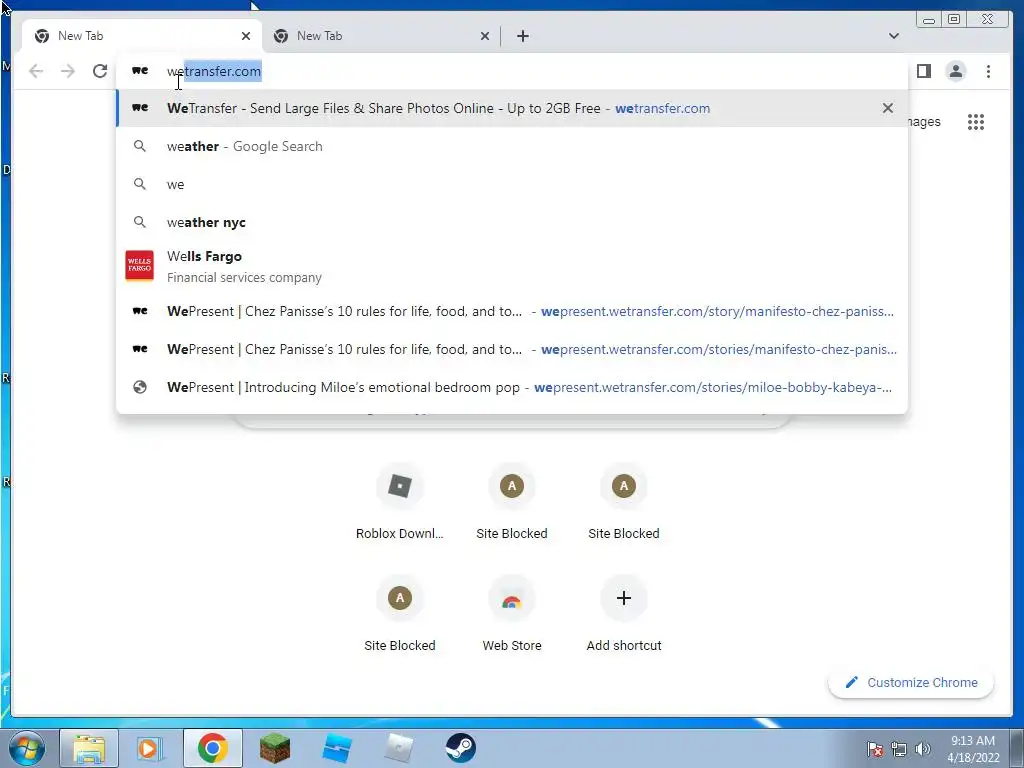This screenshot has width=1024, height=768.
Task: Open the Site Blocked shortcut beside Web Store
Action: click(x=400, y=615)
